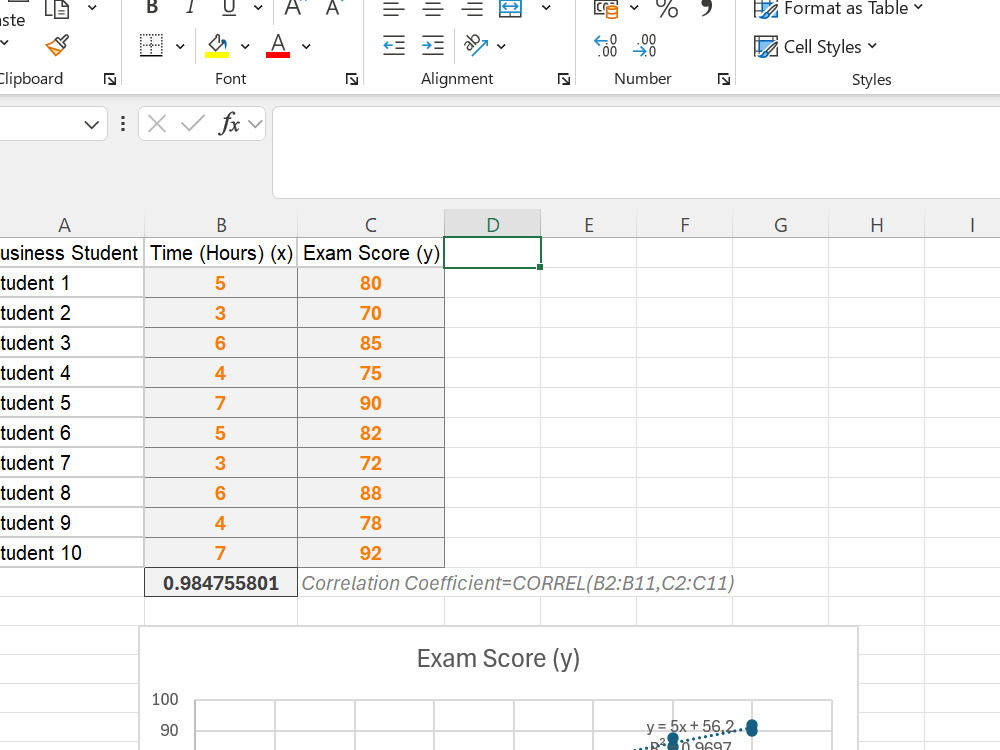
Task: Toggle Underline formatting
Action: click(x=229, y=8)
